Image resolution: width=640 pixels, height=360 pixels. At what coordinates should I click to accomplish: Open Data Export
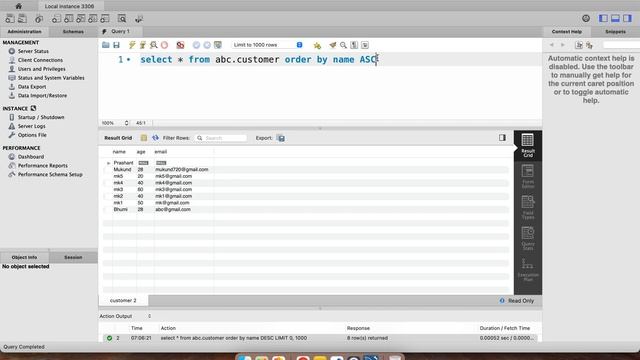coord(32,87)
